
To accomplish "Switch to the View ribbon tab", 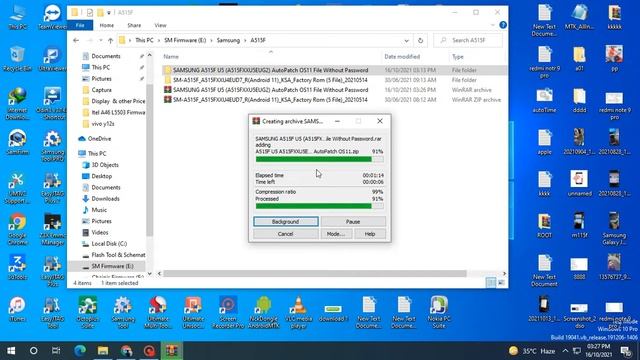I will tap(160, 25).
